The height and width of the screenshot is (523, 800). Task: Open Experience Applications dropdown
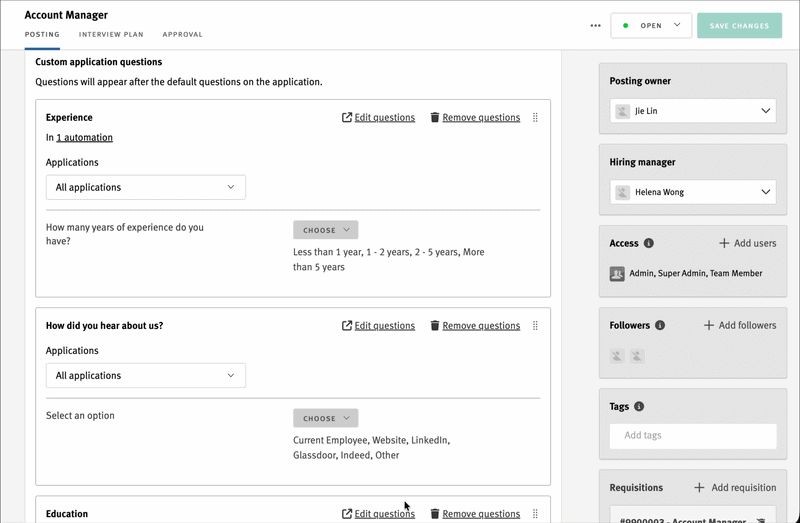click(146, 187)
